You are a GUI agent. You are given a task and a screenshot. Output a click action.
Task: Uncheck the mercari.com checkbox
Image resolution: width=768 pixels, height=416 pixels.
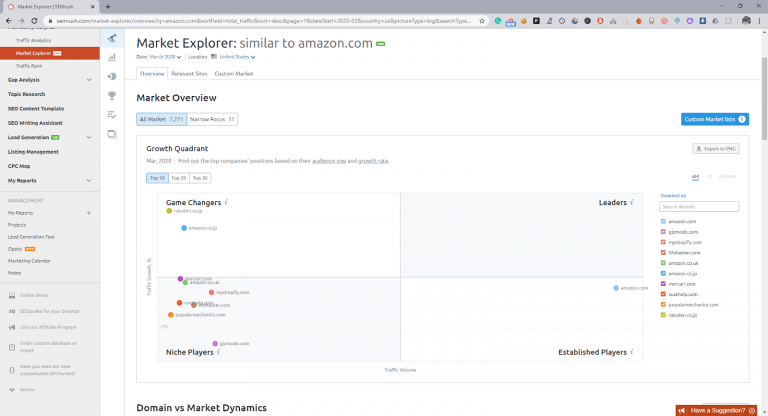663,284
